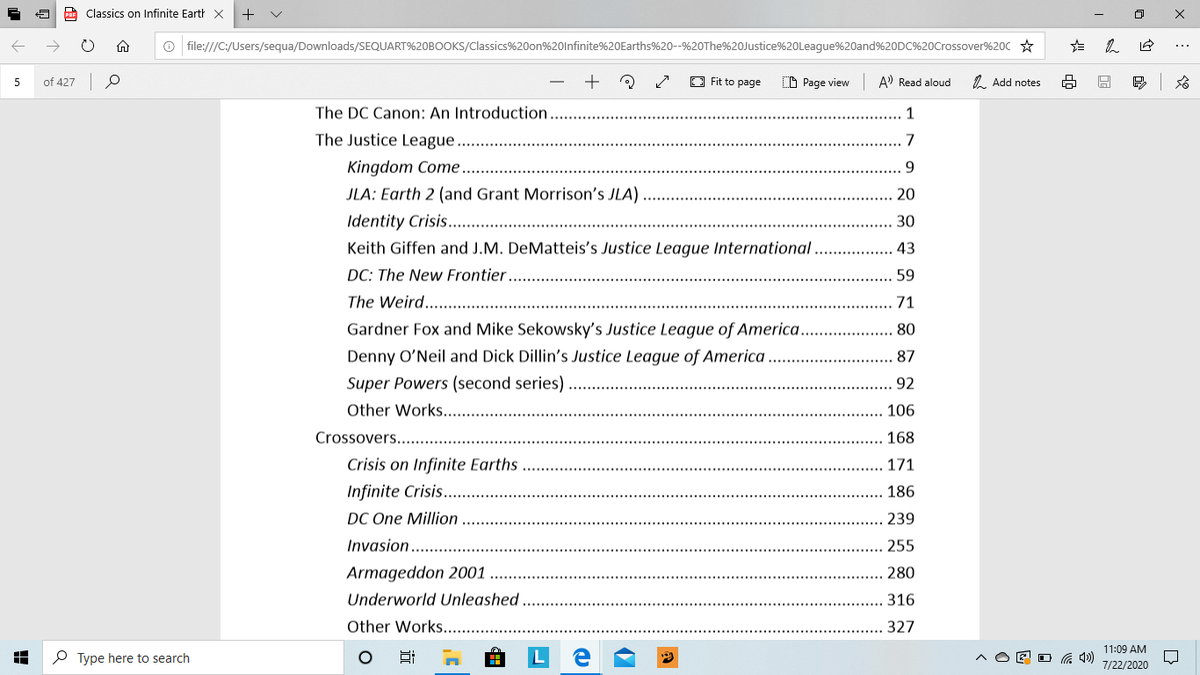The height and width of the screenshot is (675, 1200).
Task: Go to Crisis on Infinite Earths
Action: tap(630, 464)
